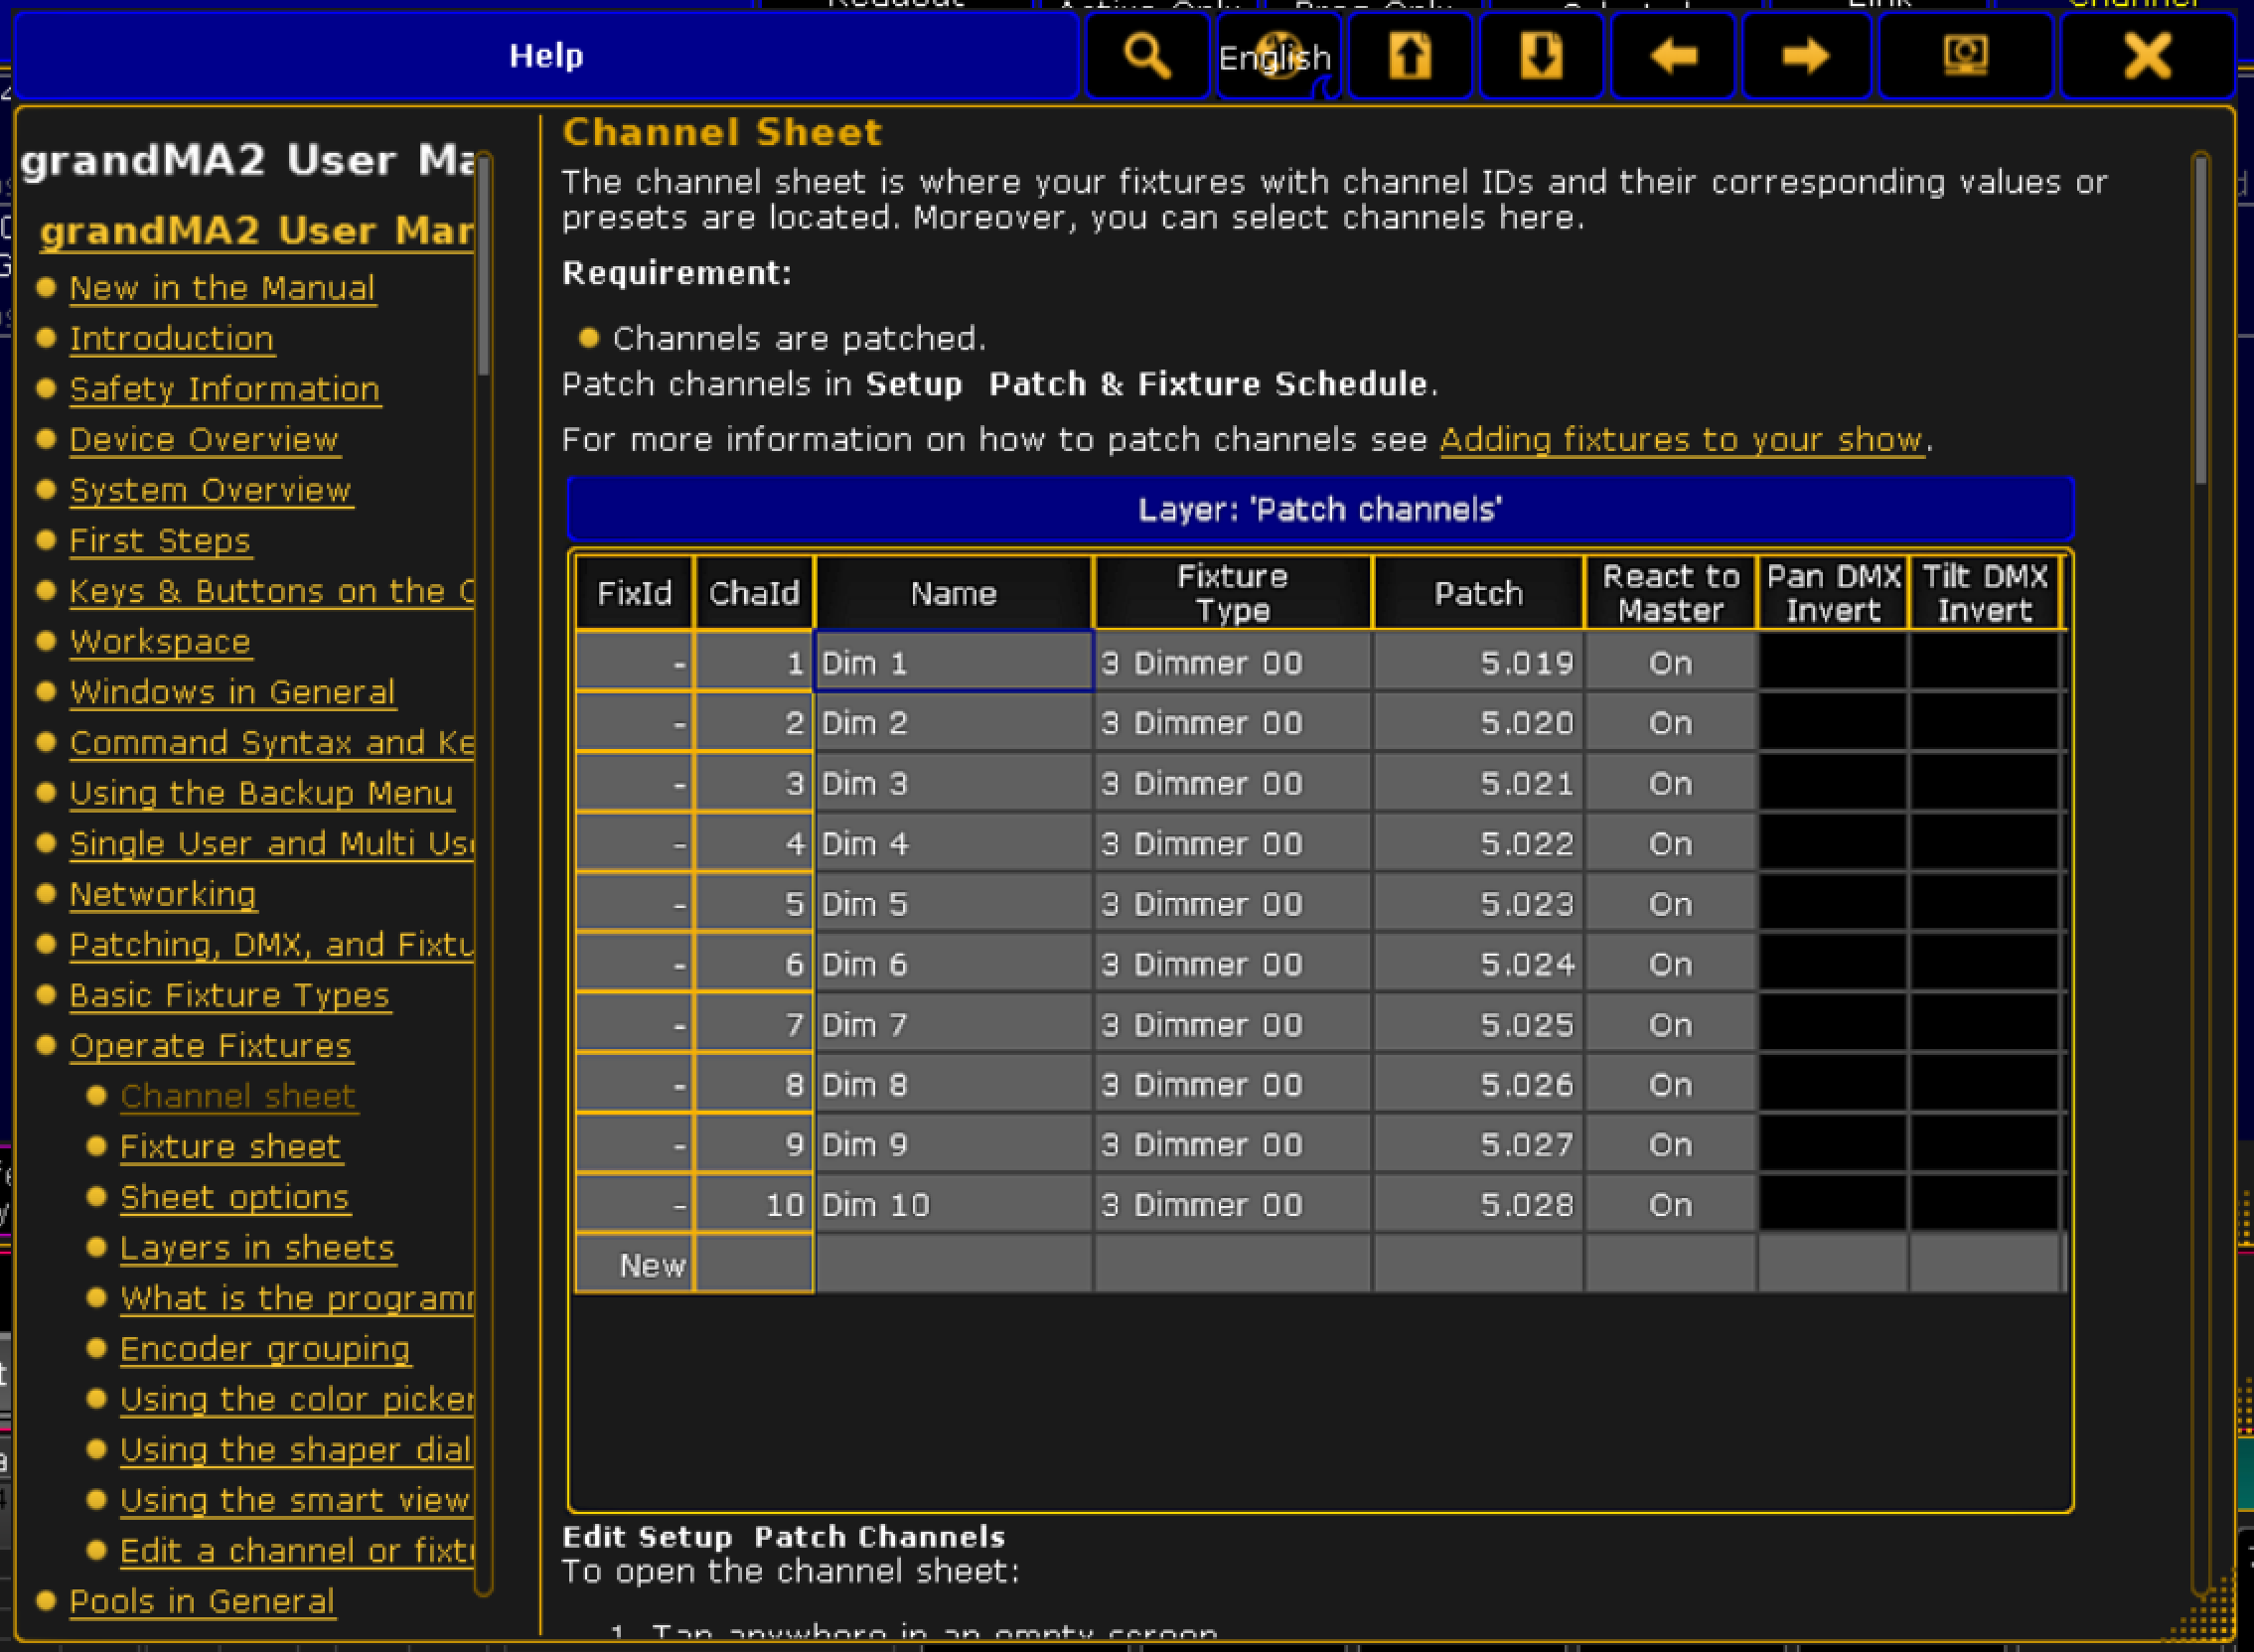
Task: Toggle React to Master On for Dim 2
Action: [1671, 723]
